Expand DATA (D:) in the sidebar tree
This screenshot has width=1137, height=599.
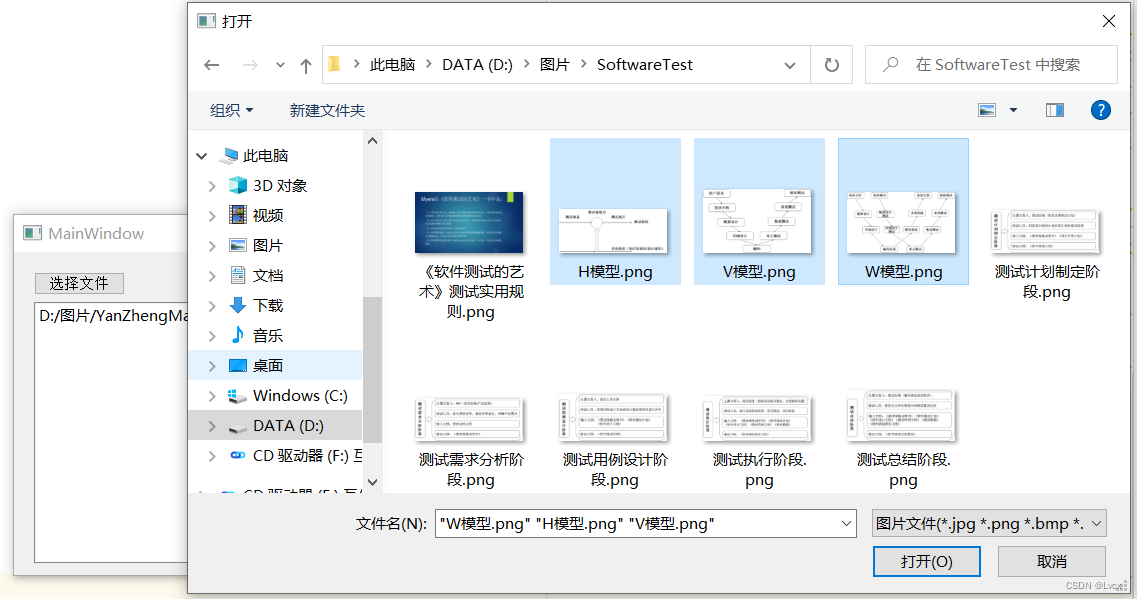point(211,425)
